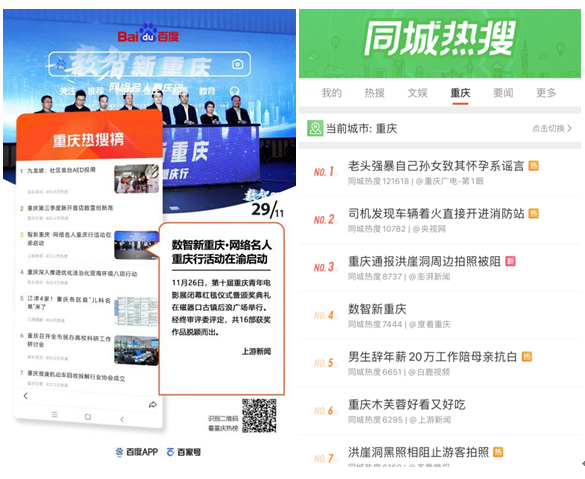Switch to the 文娱 tab
Image resolution: width=585 pixels, height=479 pixels.
coord(417,93)
